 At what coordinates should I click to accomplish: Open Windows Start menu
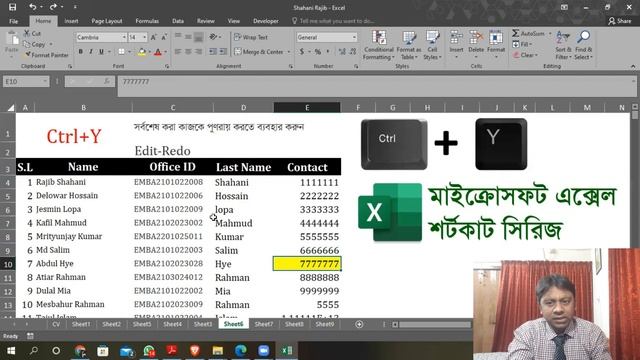[11, 351]
